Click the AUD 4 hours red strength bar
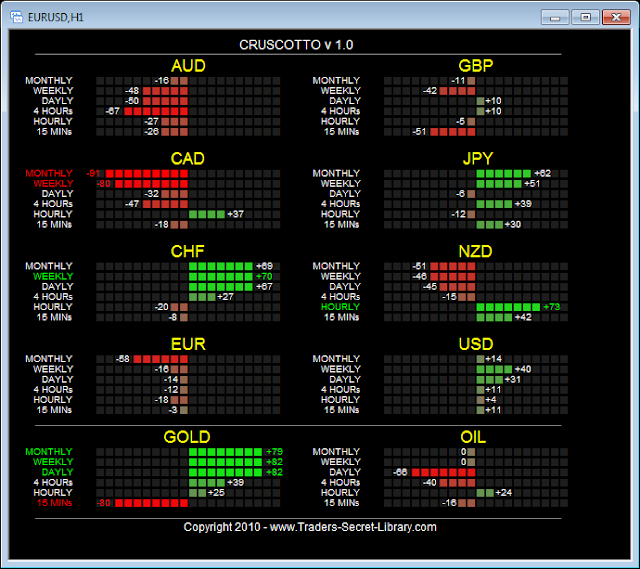The width and height of the screenshot is (640, 569). click(x=156, y=111)
